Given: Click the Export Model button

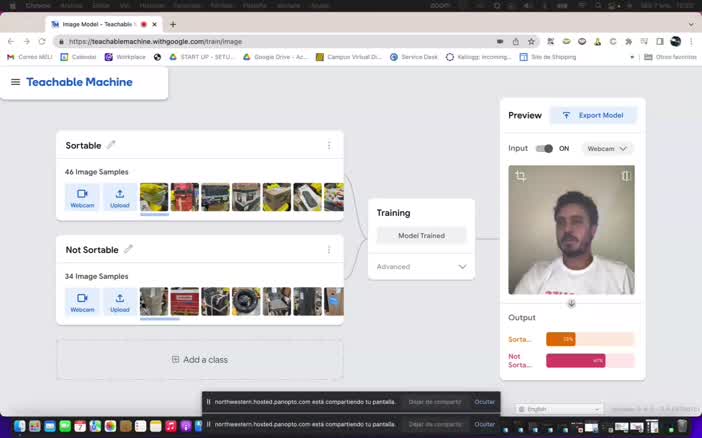Looking at the screenshot, I should click(x=593, y=115).
